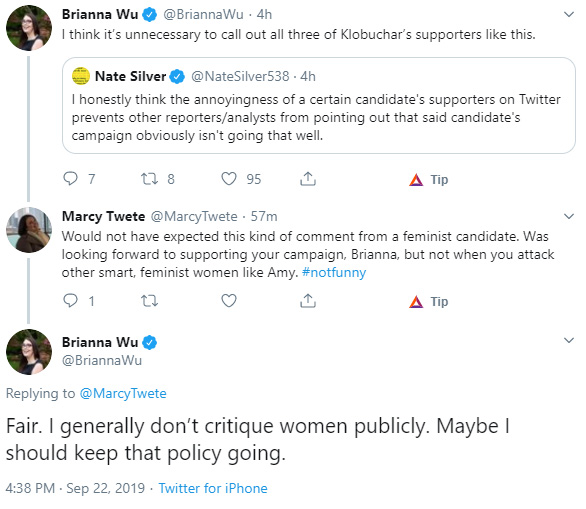This screenshot has width=586, height=509.
Task: View Marcy Twete's profile picture
Action: point(29,230)
